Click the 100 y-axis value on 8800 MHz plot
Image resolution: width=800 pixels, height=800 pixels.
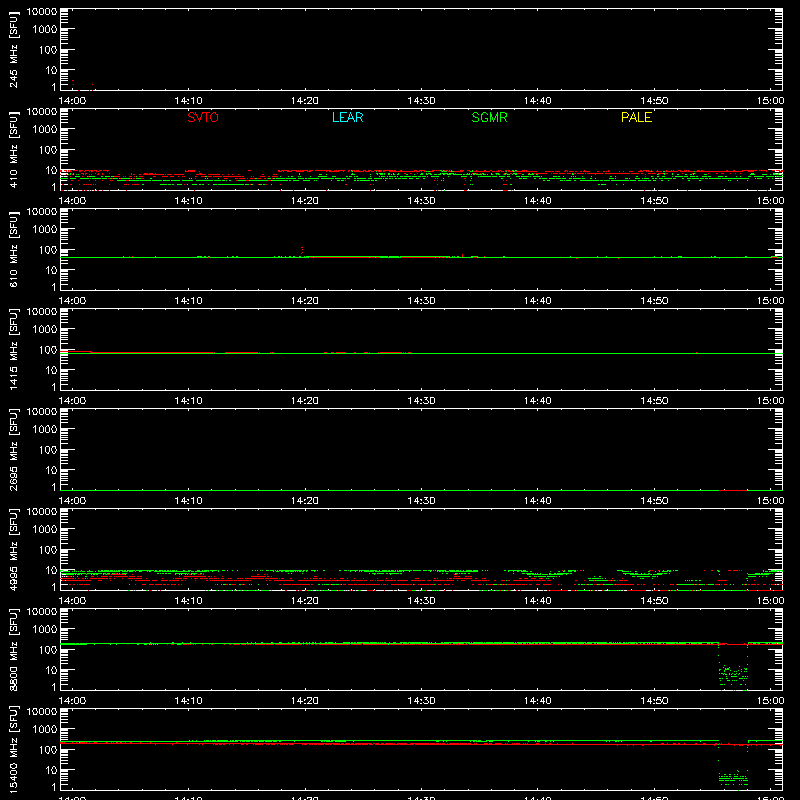point(48,650)
